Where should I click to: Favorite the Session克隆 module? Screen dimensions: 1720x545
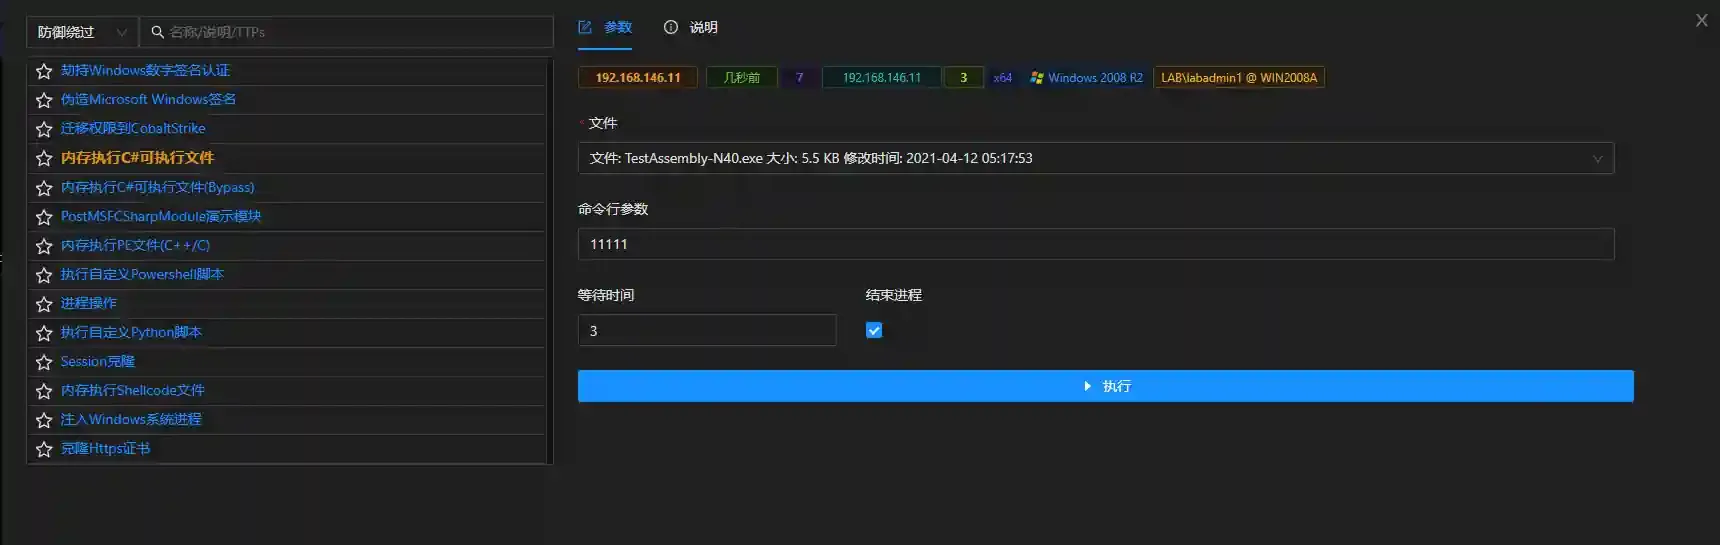44,362
